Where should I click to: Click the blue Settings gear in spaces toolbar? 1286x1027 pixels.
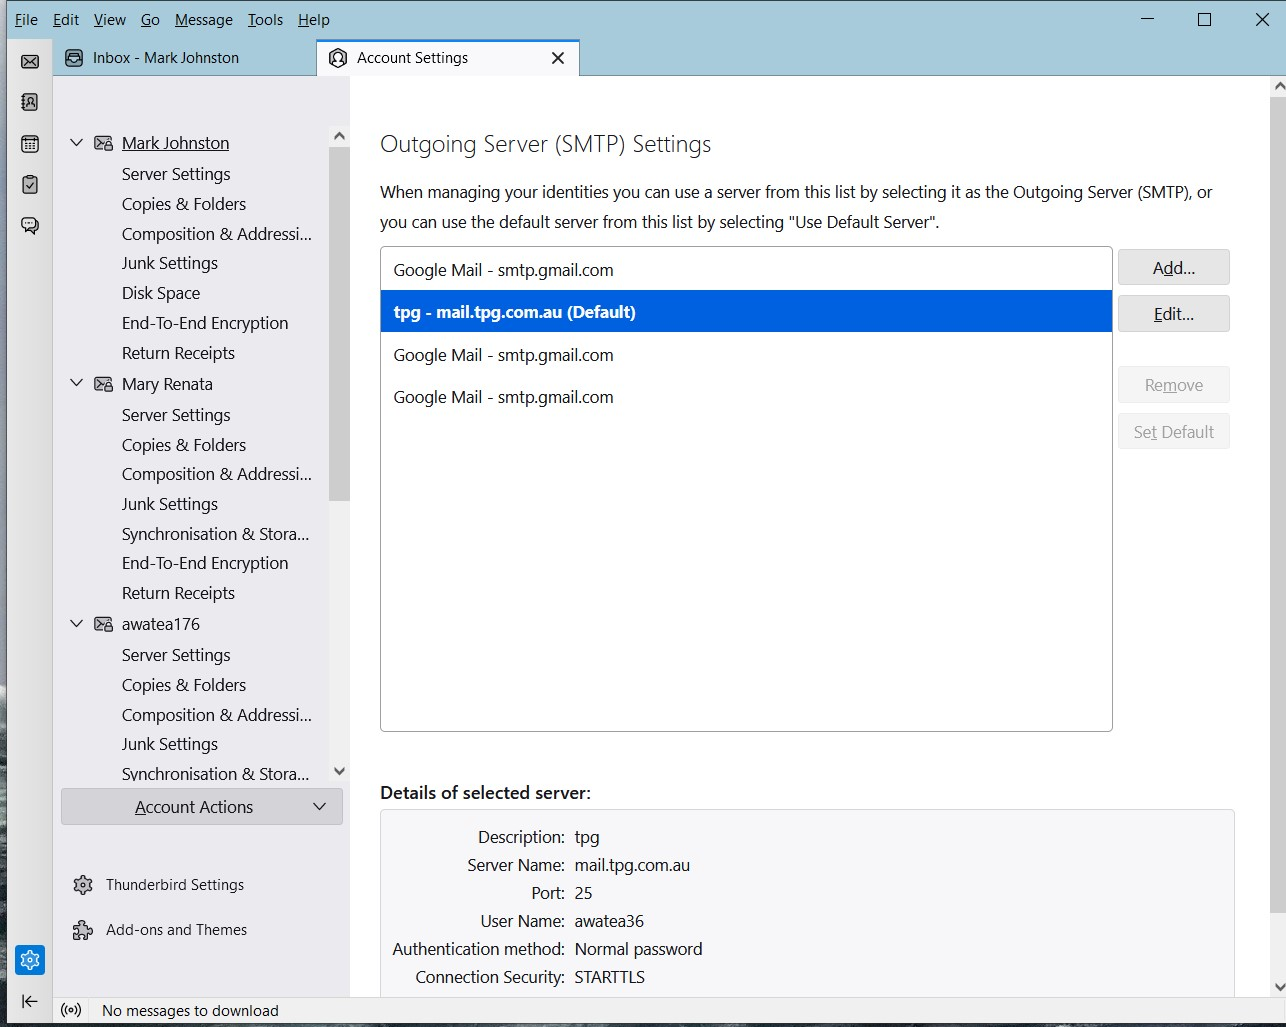point(30,959)
